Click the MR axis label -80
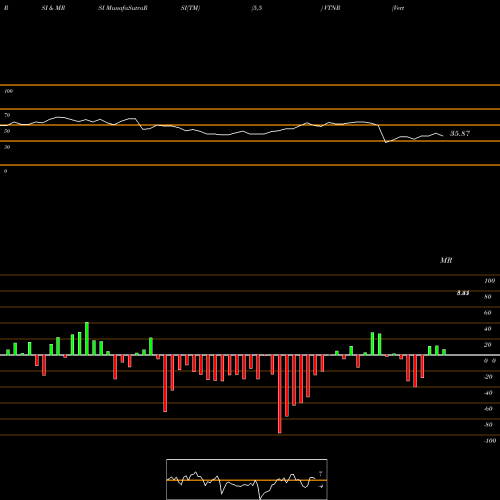500x500 pixels. point(488,425)
